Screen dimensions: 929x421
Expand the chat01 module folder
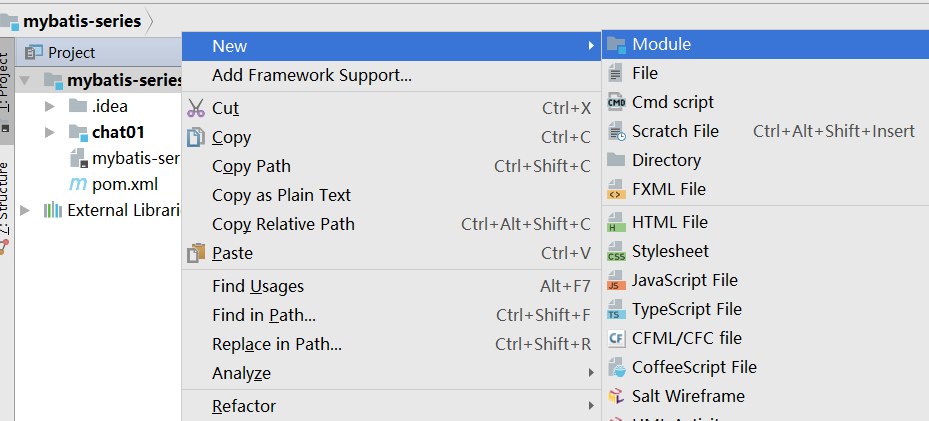(x=50, y=132)
